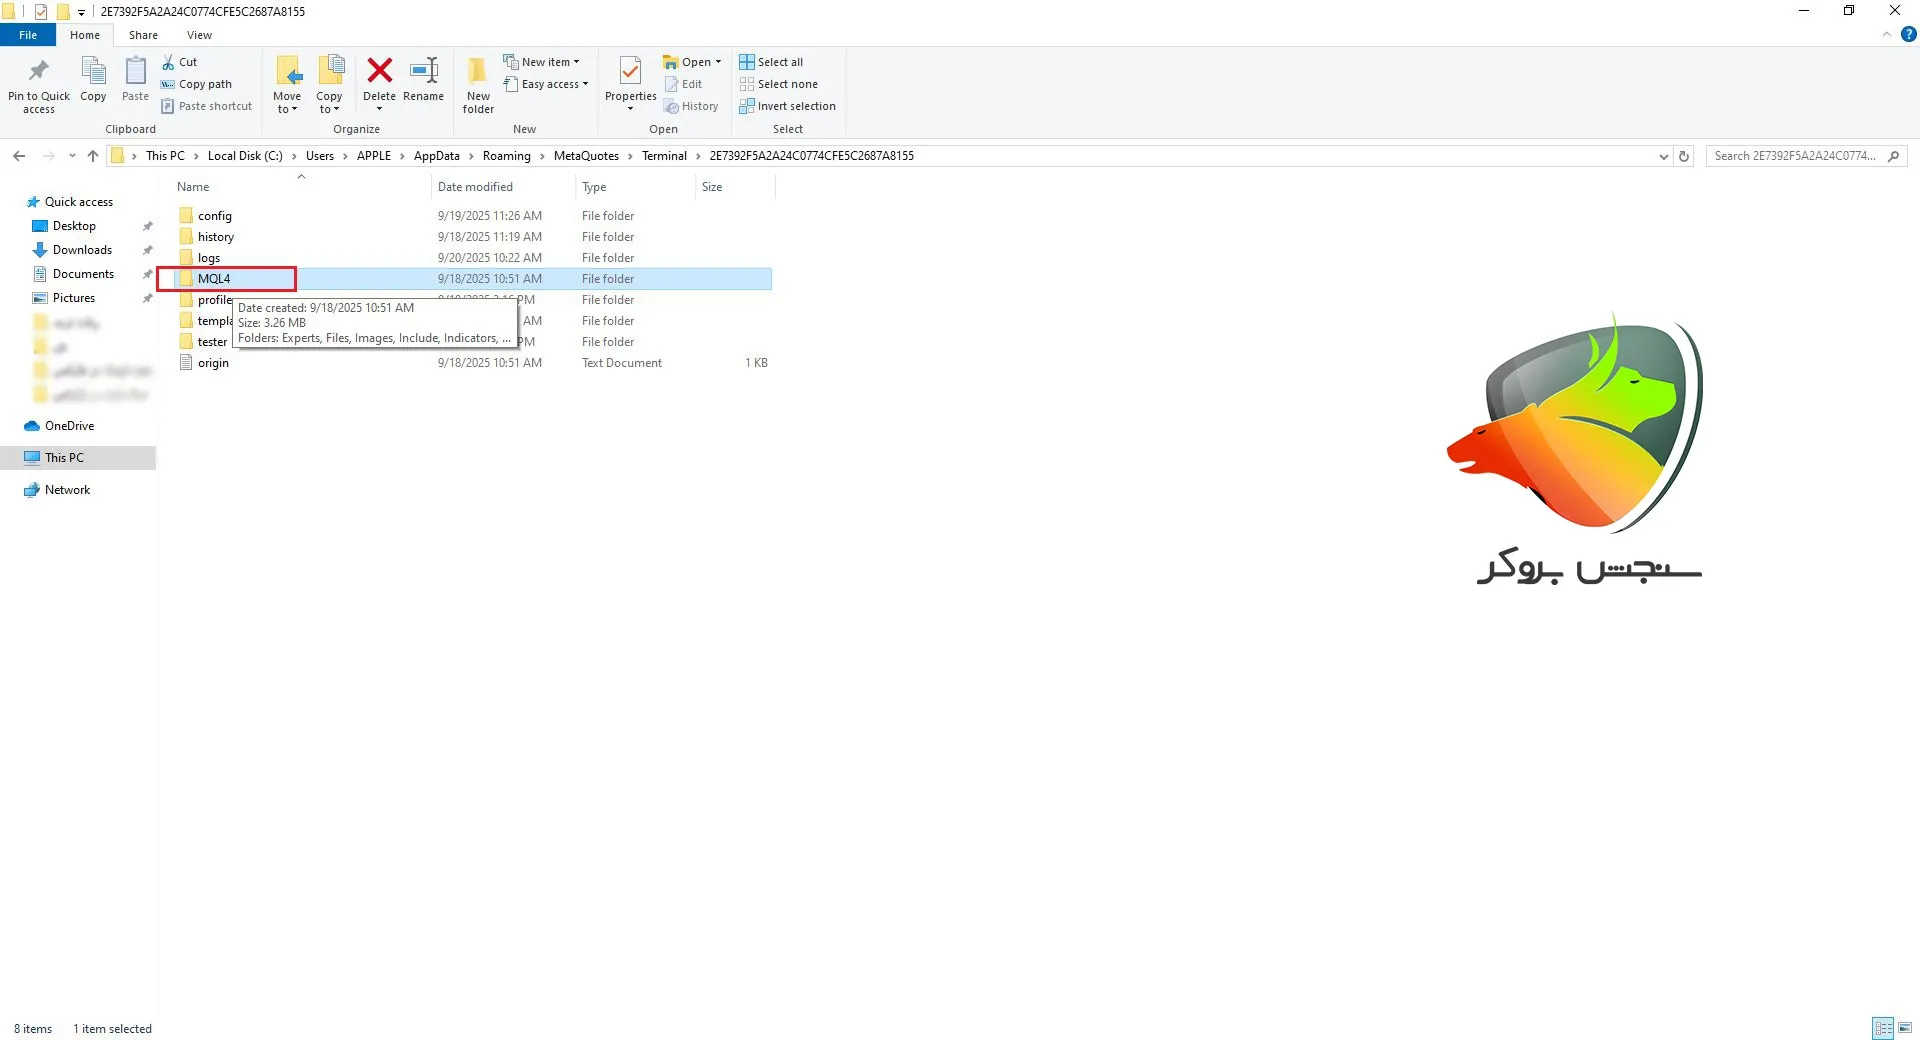
Task: Click the Copy icon in Clipboard group
Action: click(x=93, y=74)
